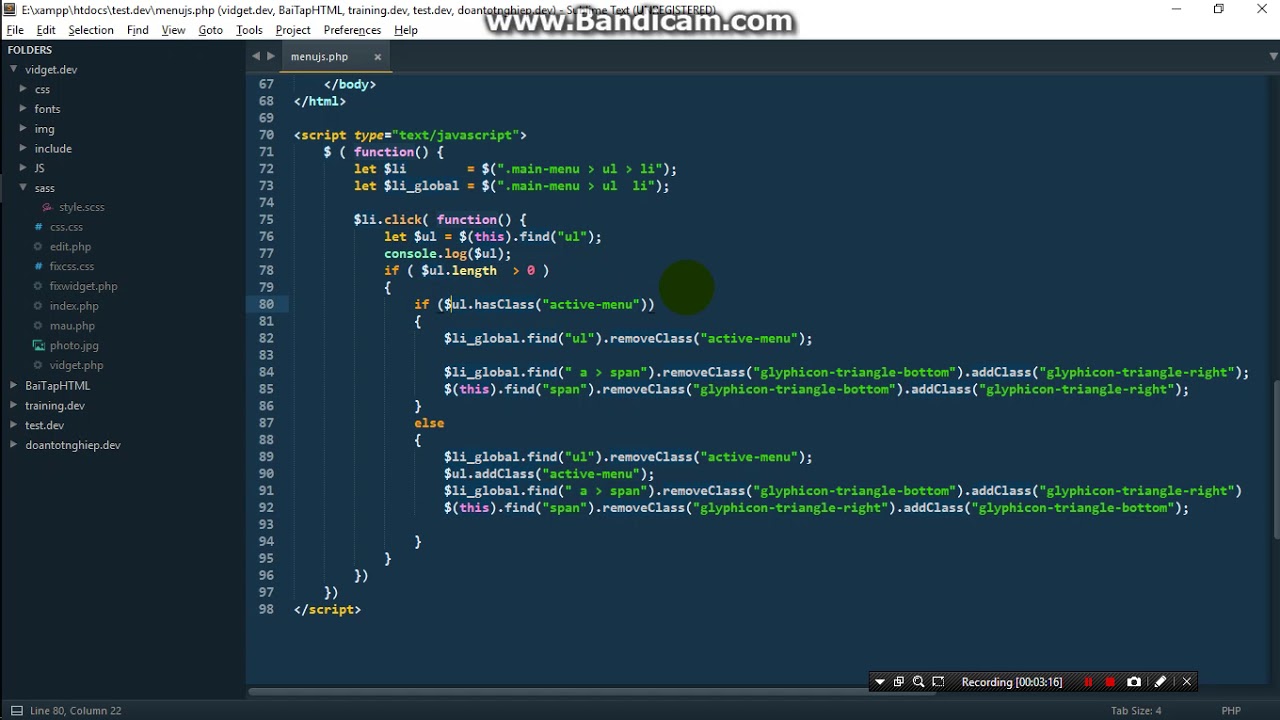Open edit.php file in sidebar

(70, 247)
